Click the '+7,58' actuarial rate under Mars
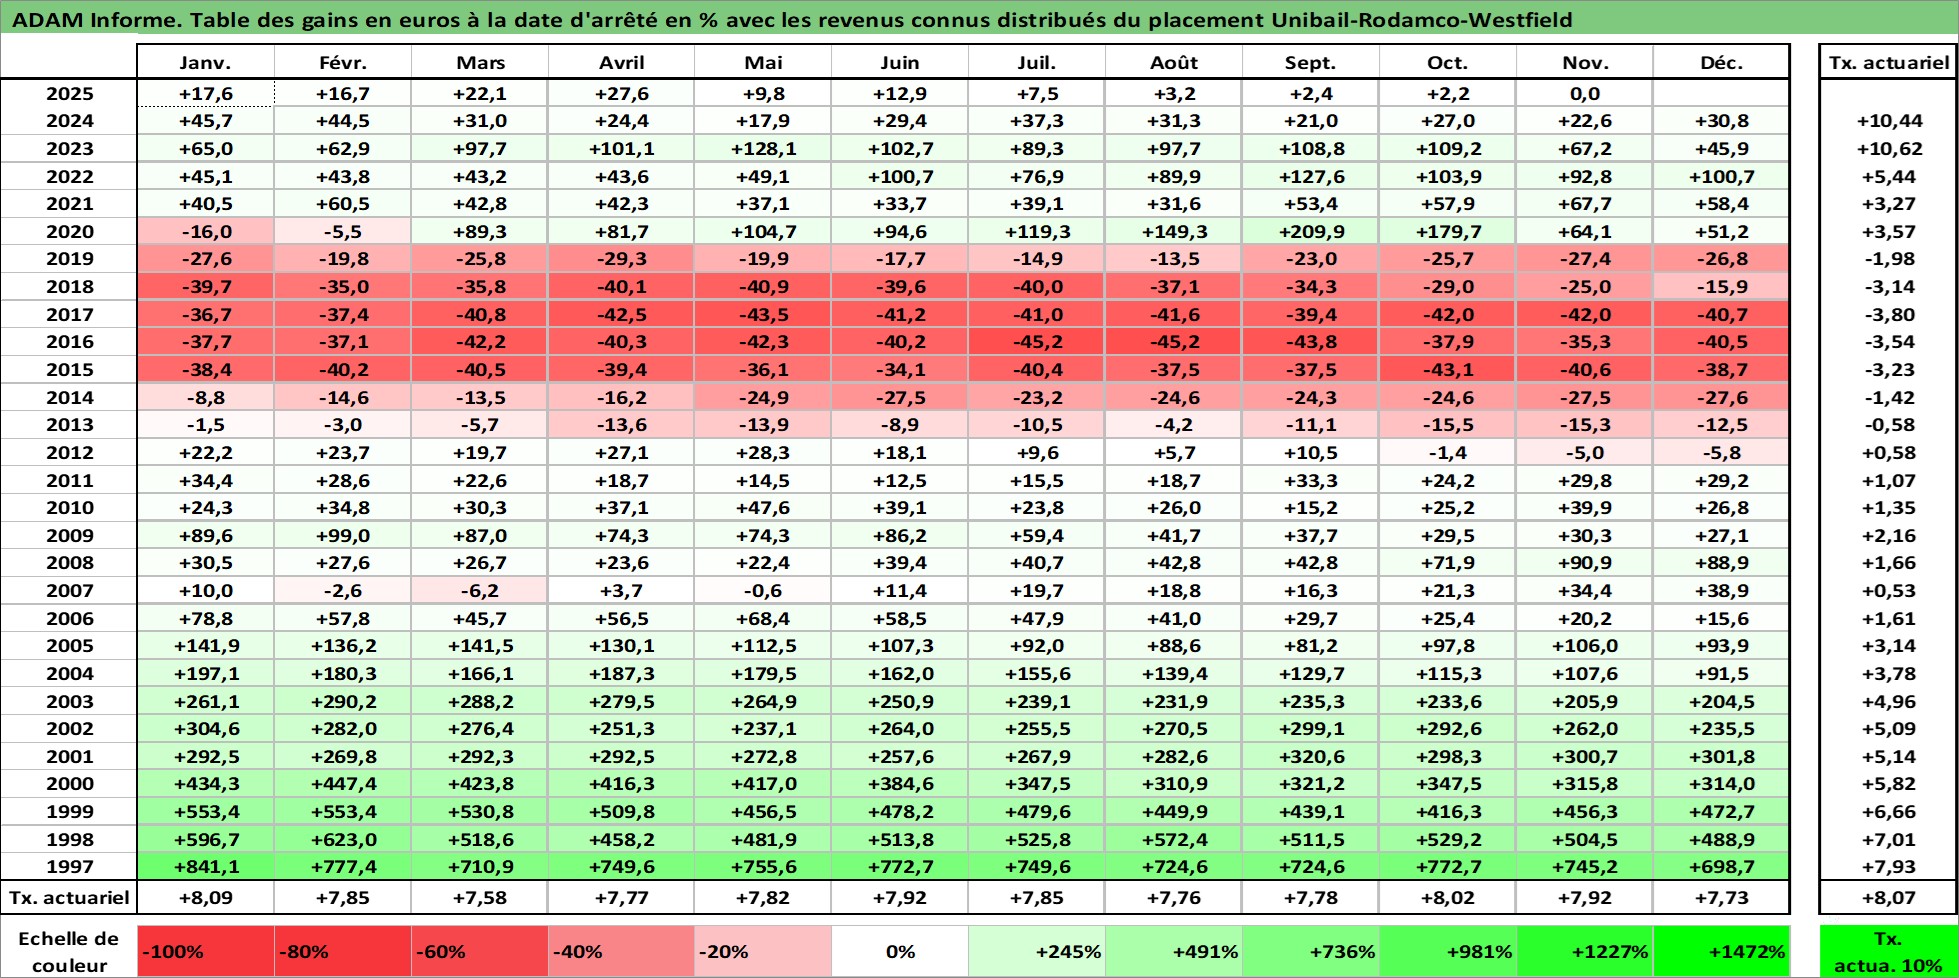Viewport: 1959px width, 978px height. (480, 897)
